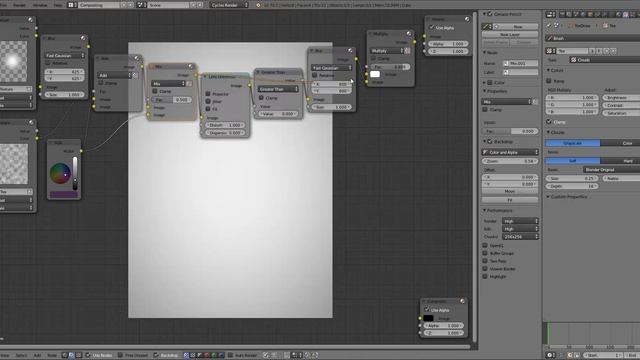
Task: Toggle Use Alpha on the Composite node
Action: [427, 310]
